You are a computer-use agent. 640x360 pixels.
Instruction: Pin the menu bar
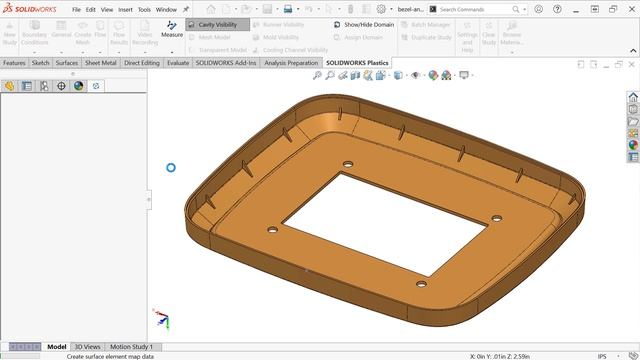[x=186, y=9]
